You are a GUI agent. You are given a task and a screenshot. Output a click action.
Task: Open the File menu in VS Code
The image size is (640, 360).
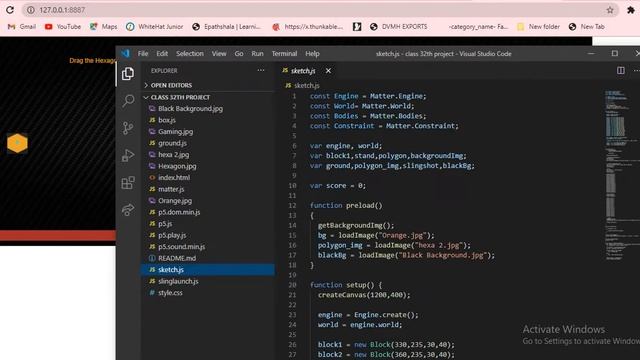(143, 53)
